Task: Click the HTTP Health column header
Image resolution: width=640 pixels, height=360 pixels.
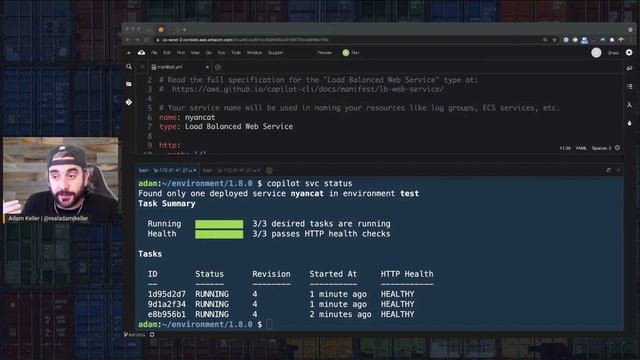Action: [x=407, y=274]
